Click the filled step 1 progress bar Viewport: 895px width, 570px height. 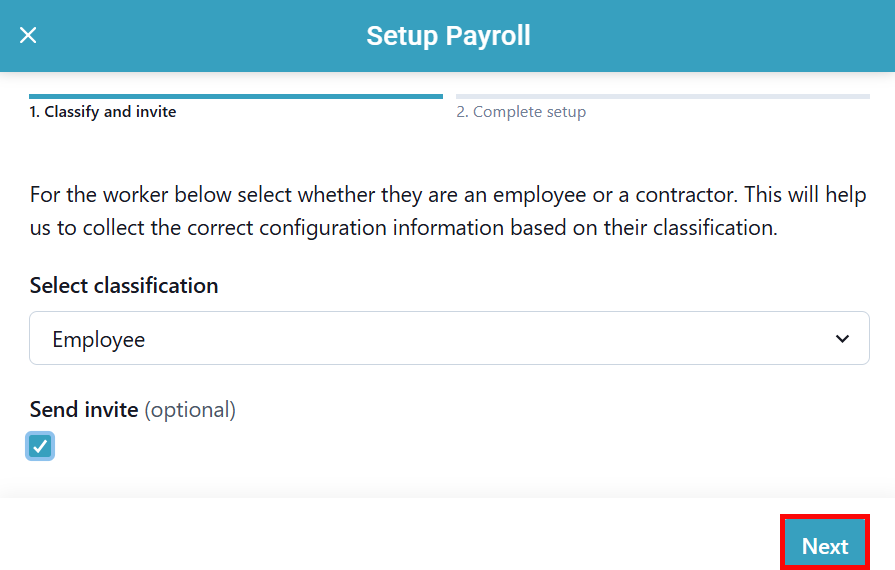(235, 97)
